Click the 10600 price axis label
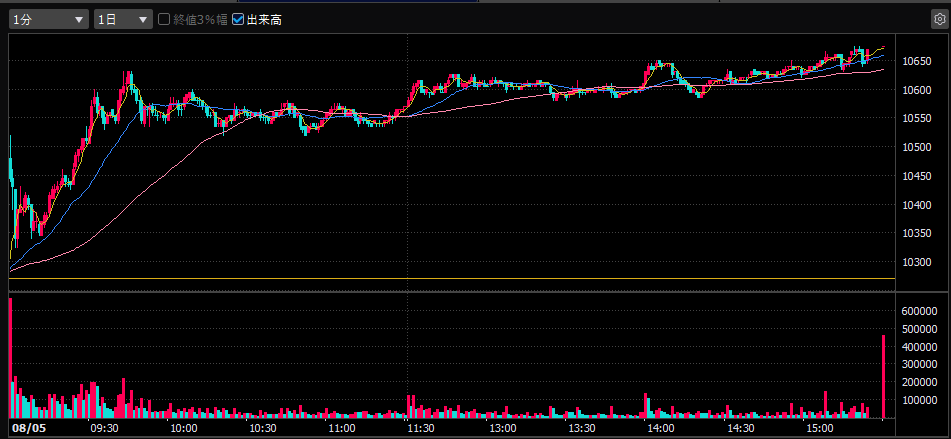This screenshot has width=951, height=439. (x=916, y=90)
